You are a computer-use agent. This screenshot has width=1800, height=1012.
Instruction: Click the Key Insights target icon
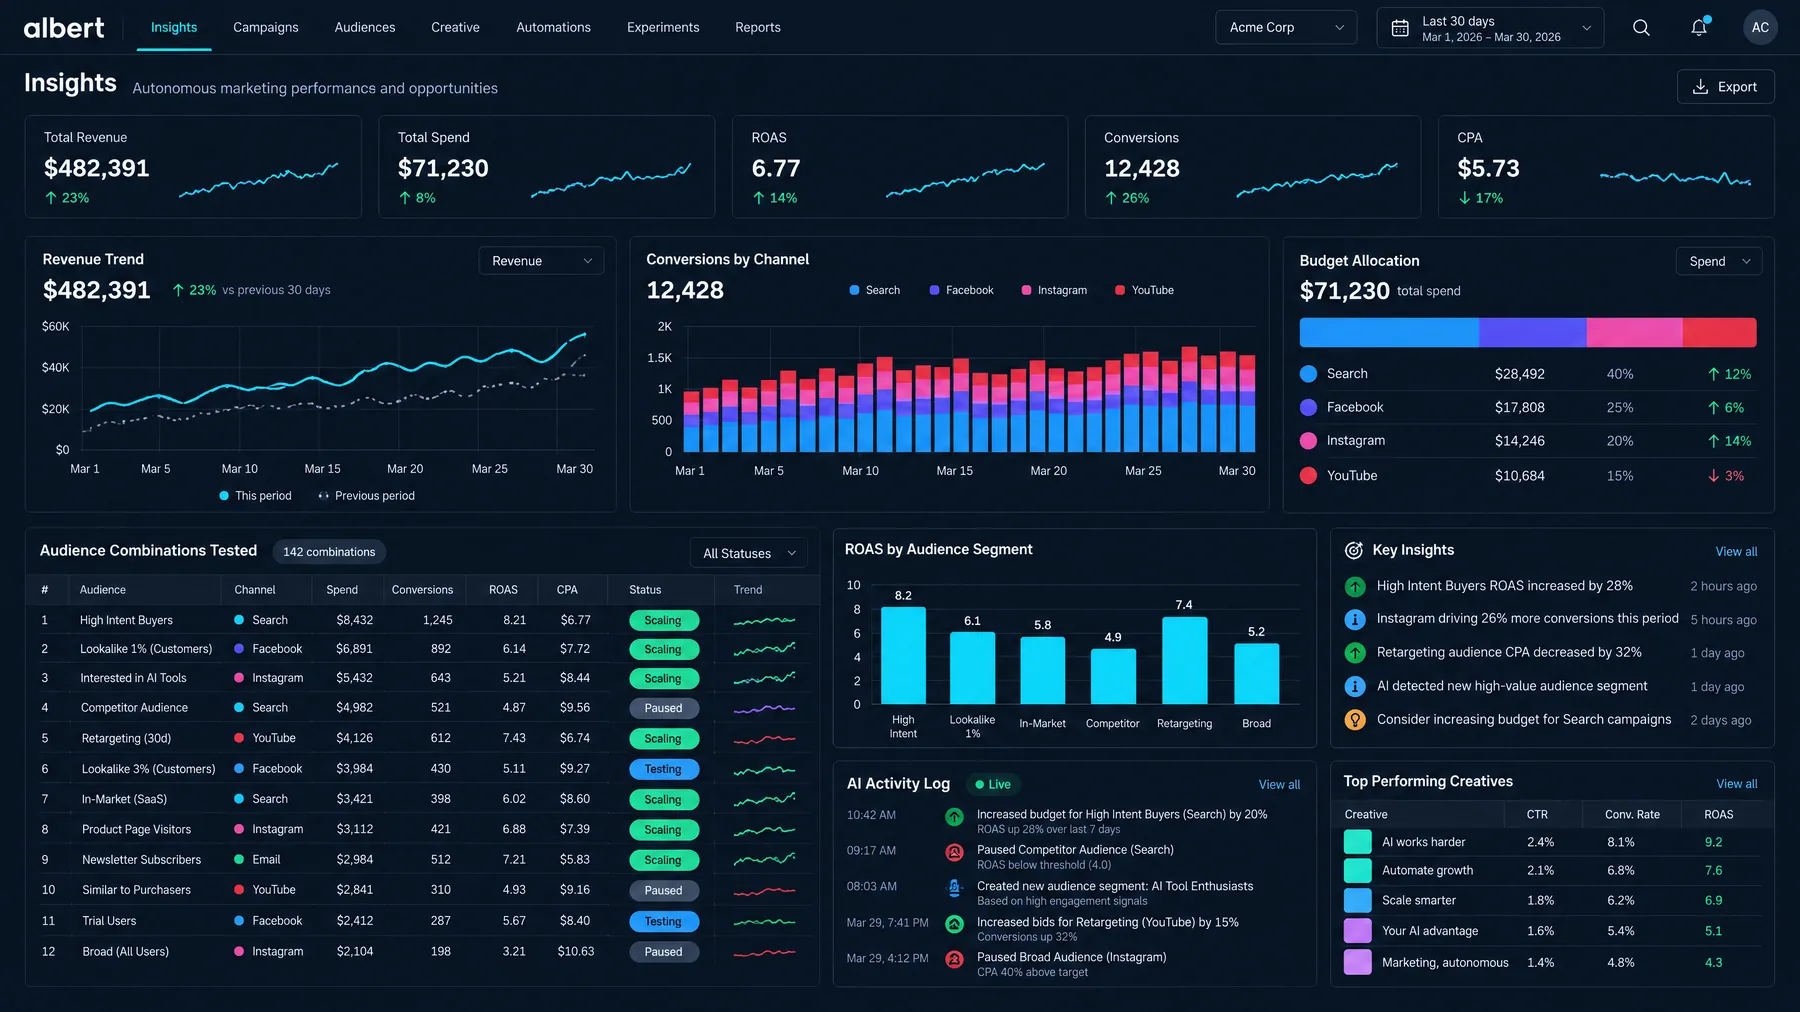tap(1354, 550)
